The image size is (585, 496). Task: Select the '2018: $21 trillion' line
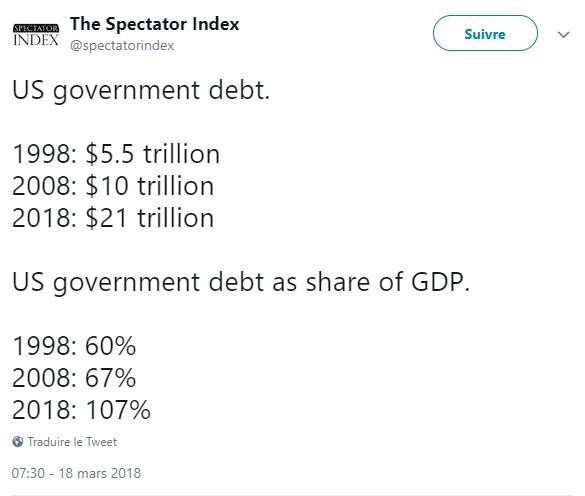tap(113, 218)
